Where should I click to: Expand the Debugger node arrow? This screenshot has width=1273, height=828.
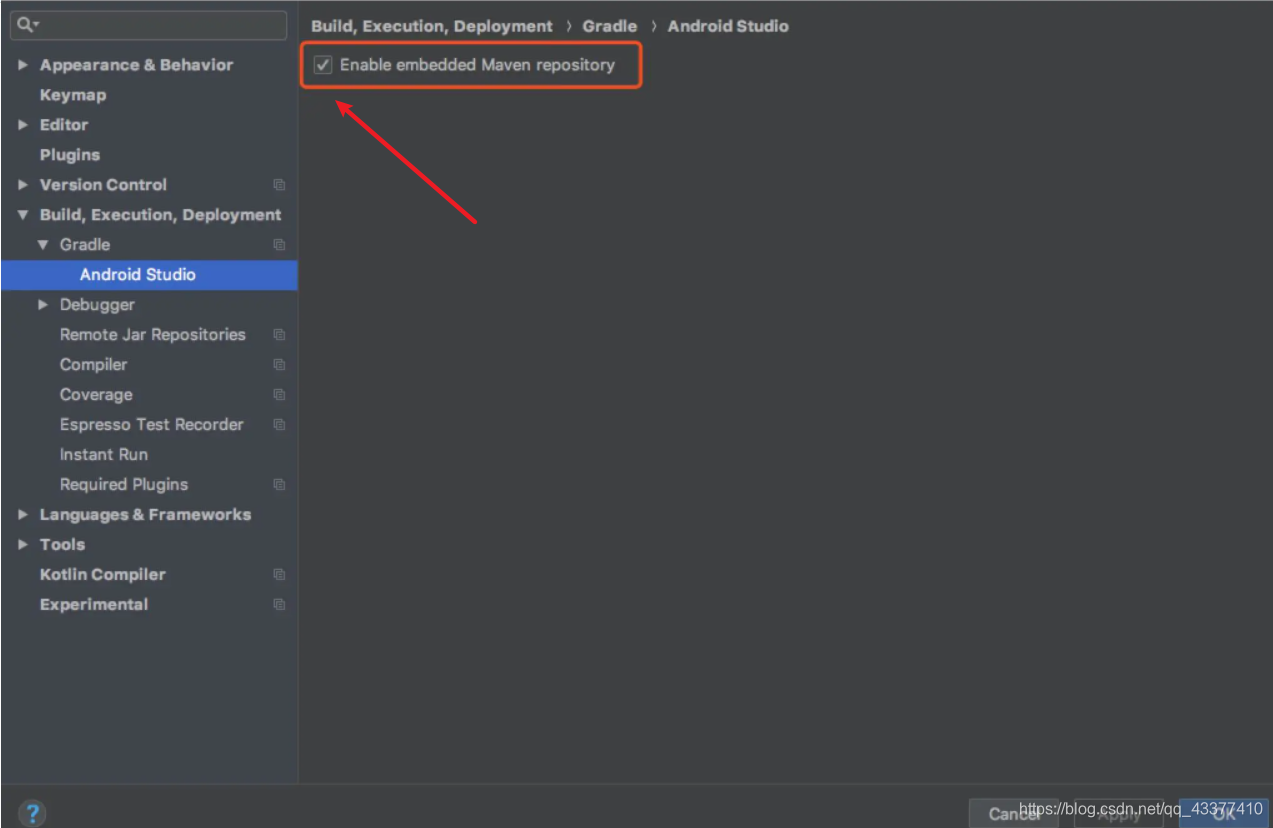(43, 305)
